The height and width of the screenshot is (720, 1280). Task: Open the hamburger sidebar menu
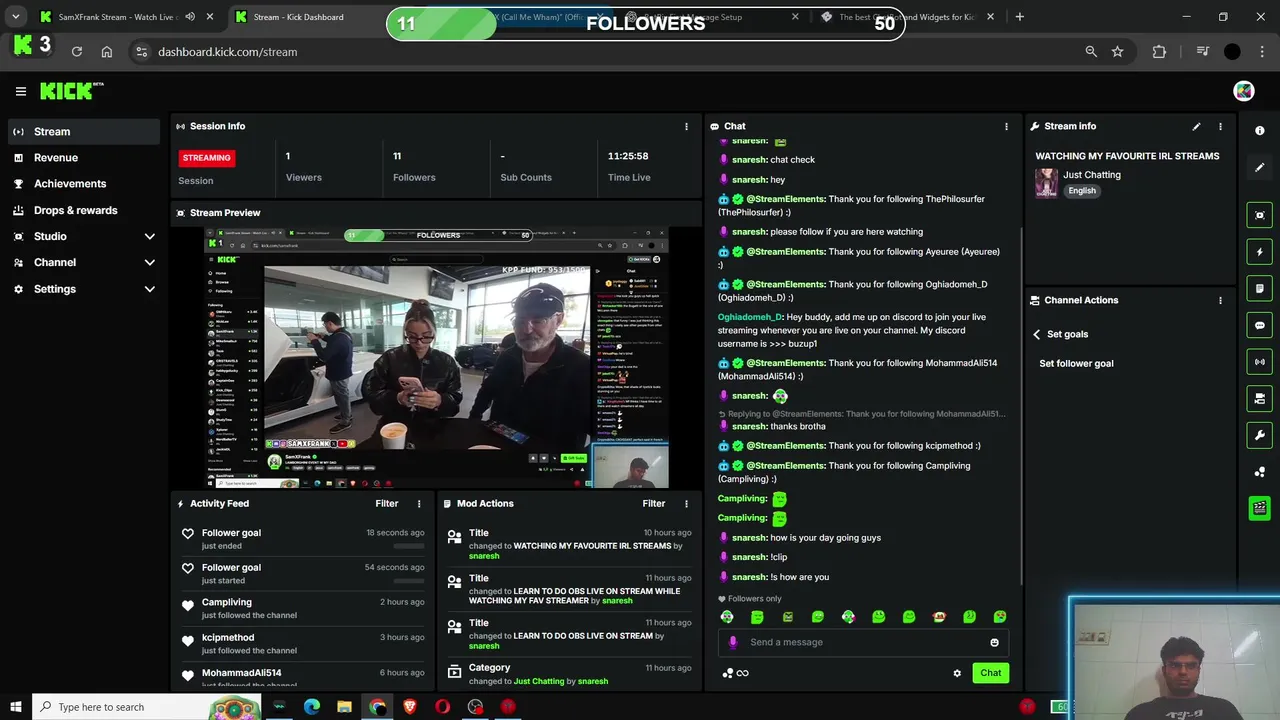pyautogui.click(x=20, y=91)
